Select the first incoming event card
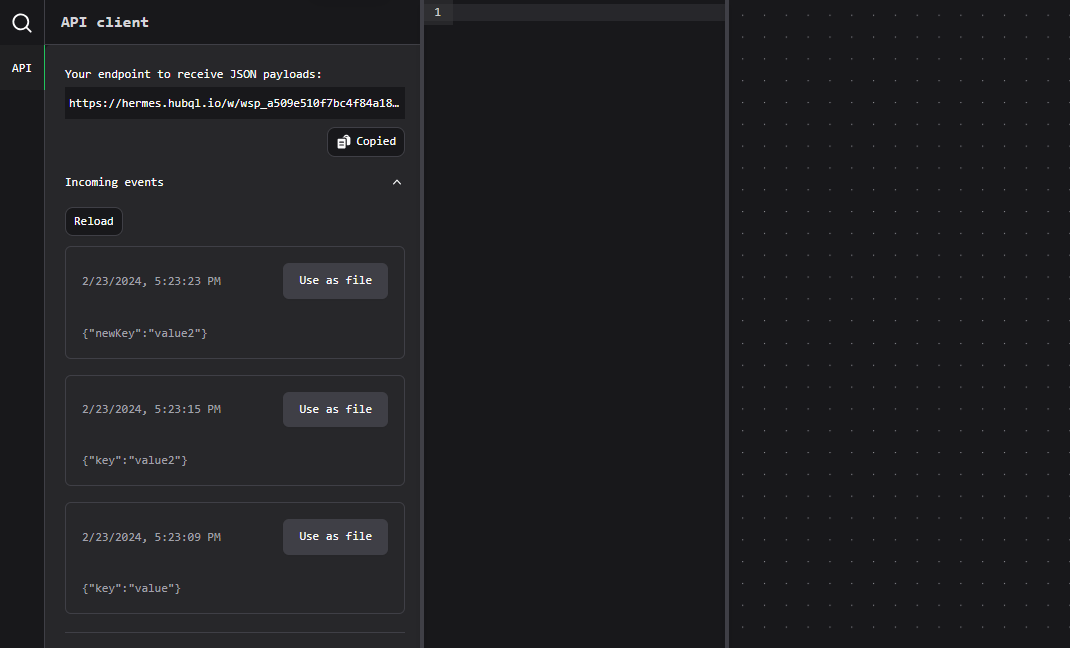Image resolution: width=1070 pixels, height=648 pixels. pos(234,302)
